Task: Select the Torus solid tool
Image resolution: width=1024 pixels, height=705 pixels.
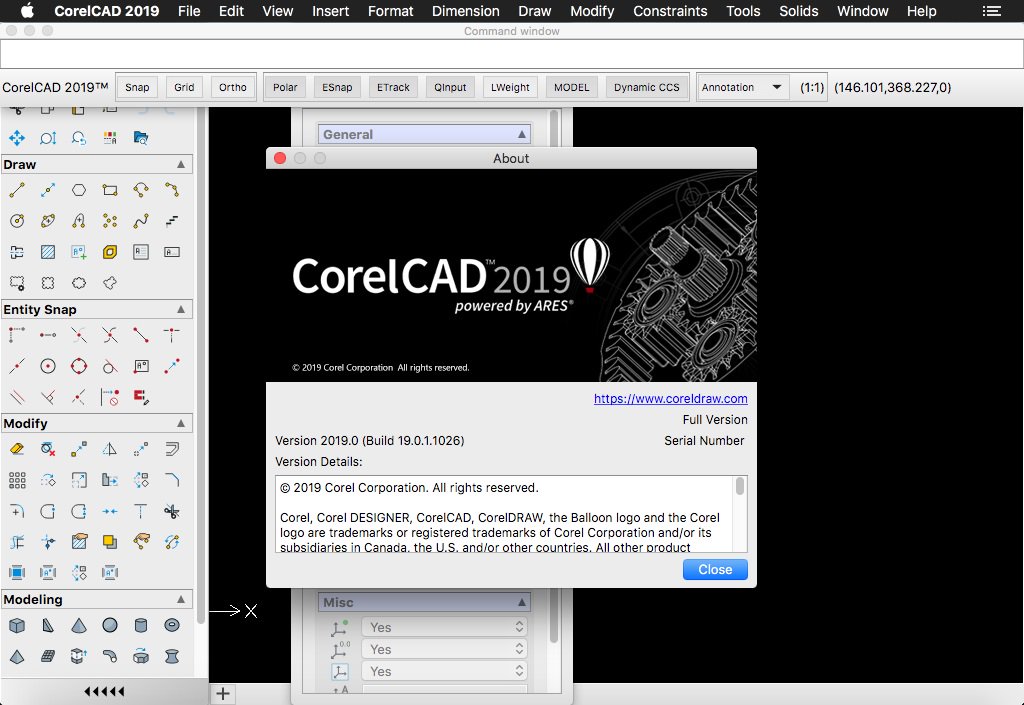Action: click(172, 625)
